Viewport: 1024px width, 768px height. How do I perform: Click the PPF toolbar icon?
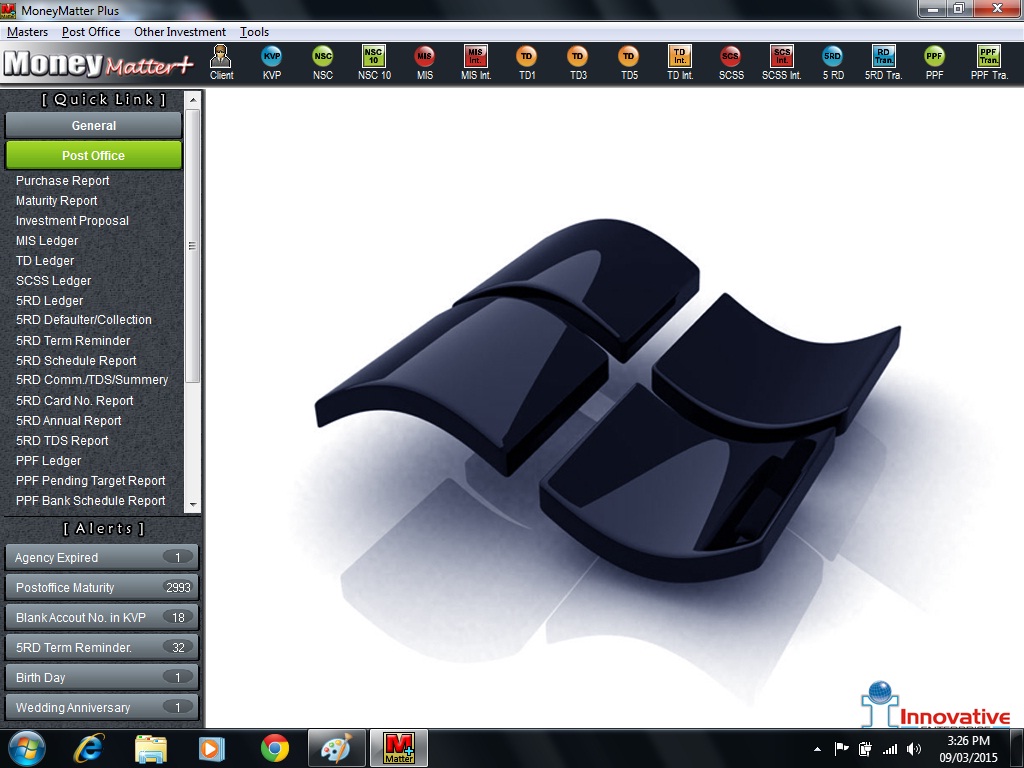click(934, 62)
